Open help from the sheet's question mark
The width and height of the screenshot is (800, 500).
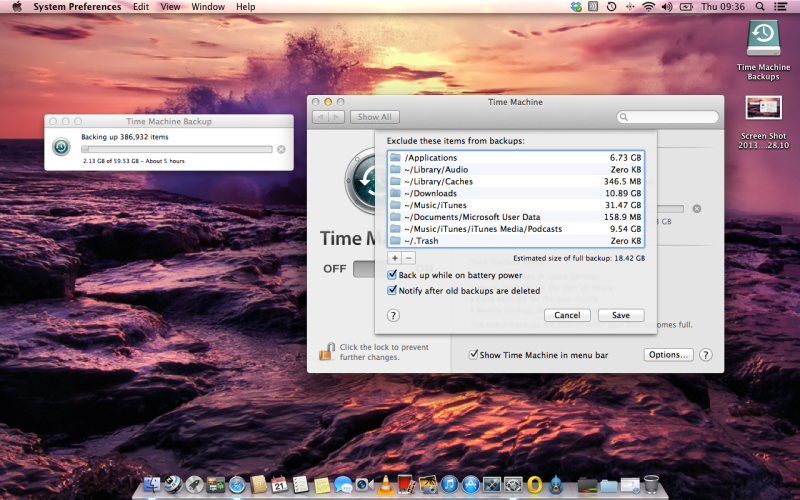coord(393,315)
